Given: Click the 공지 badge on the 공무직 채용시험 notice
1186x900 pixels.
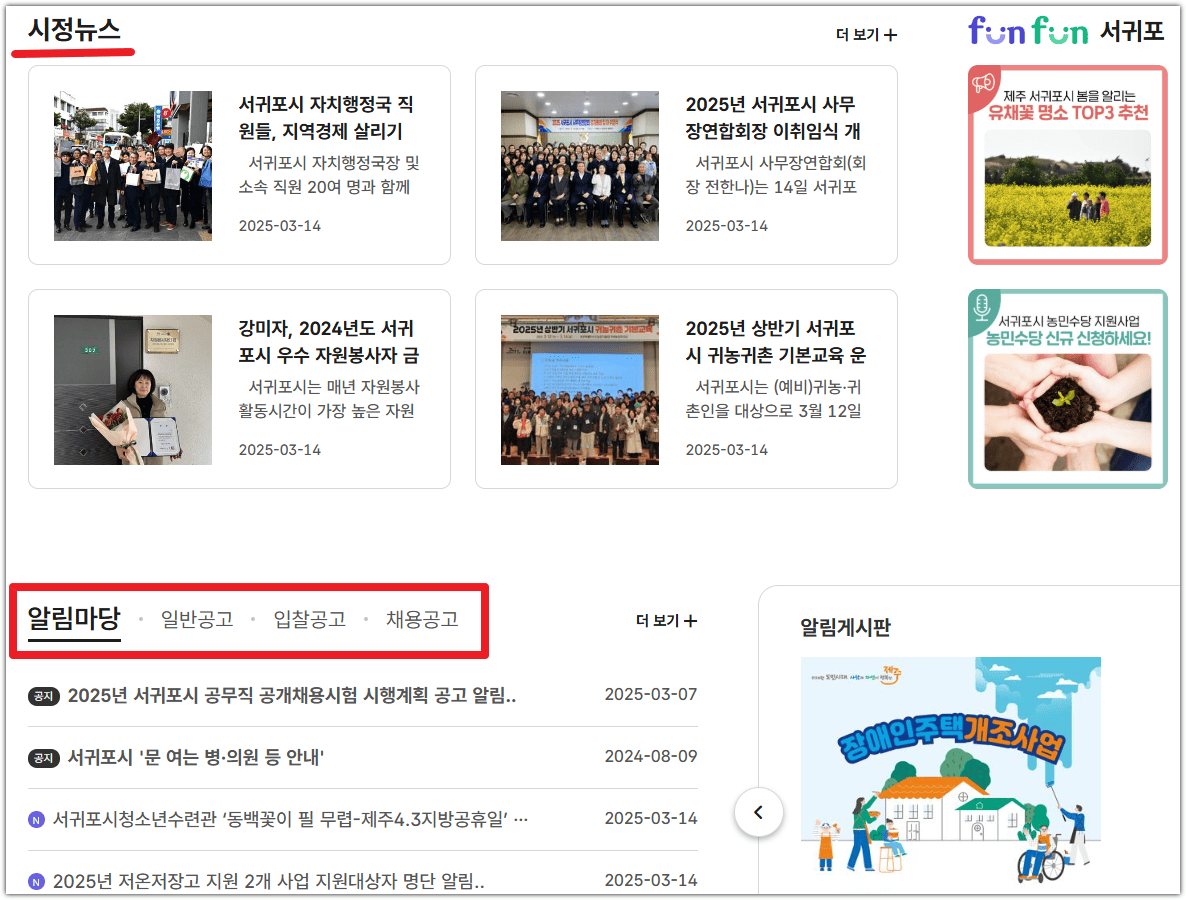Looking at the screenshot, I should 43,695.
